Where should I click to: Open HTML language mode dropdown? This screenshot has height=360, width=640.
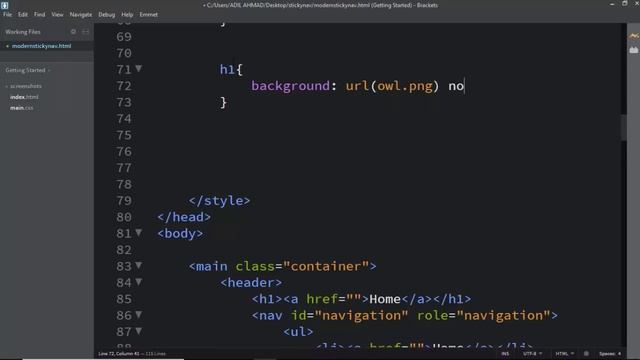564,353
